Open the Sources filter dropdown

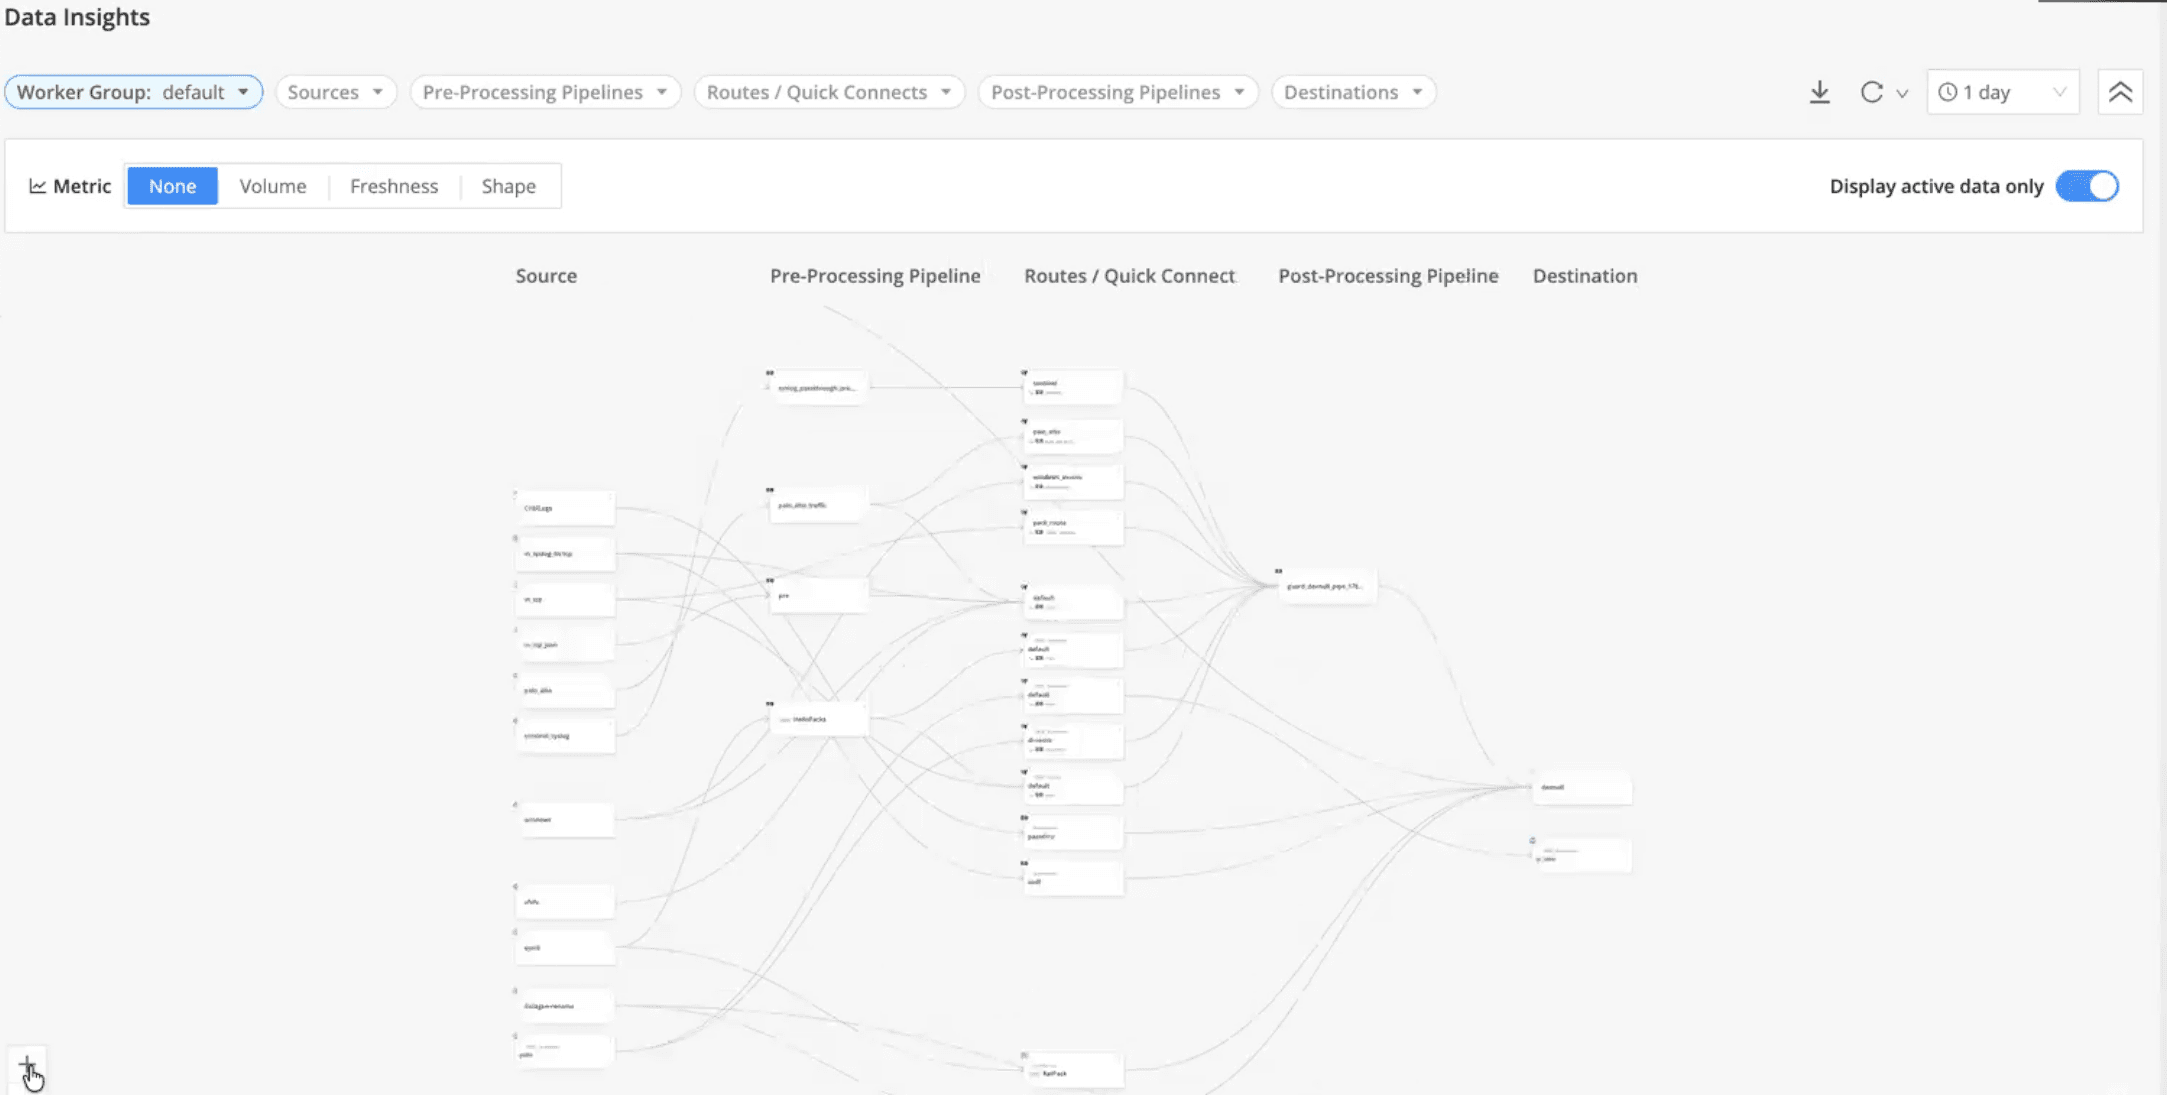click(x=336, y=91)
